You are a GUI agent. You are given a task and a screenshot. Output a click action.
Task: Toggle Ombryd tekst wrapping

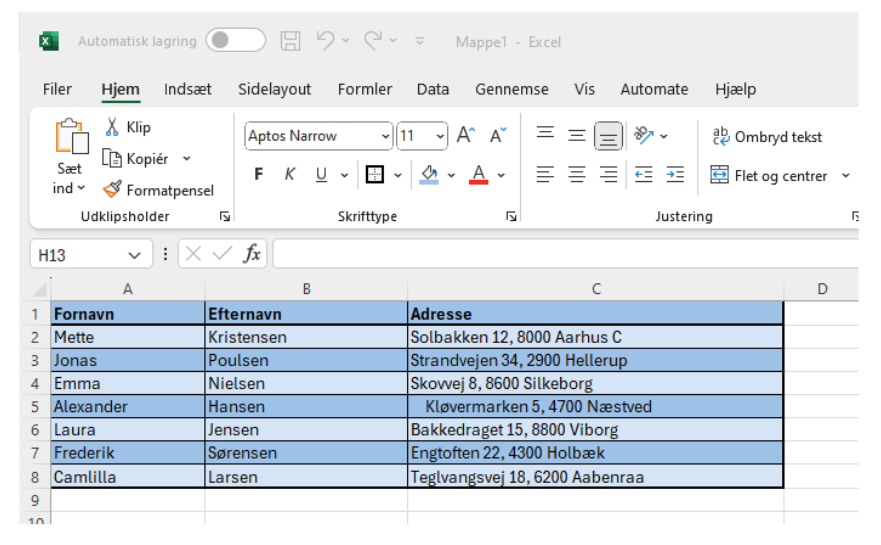click(767, 137)
